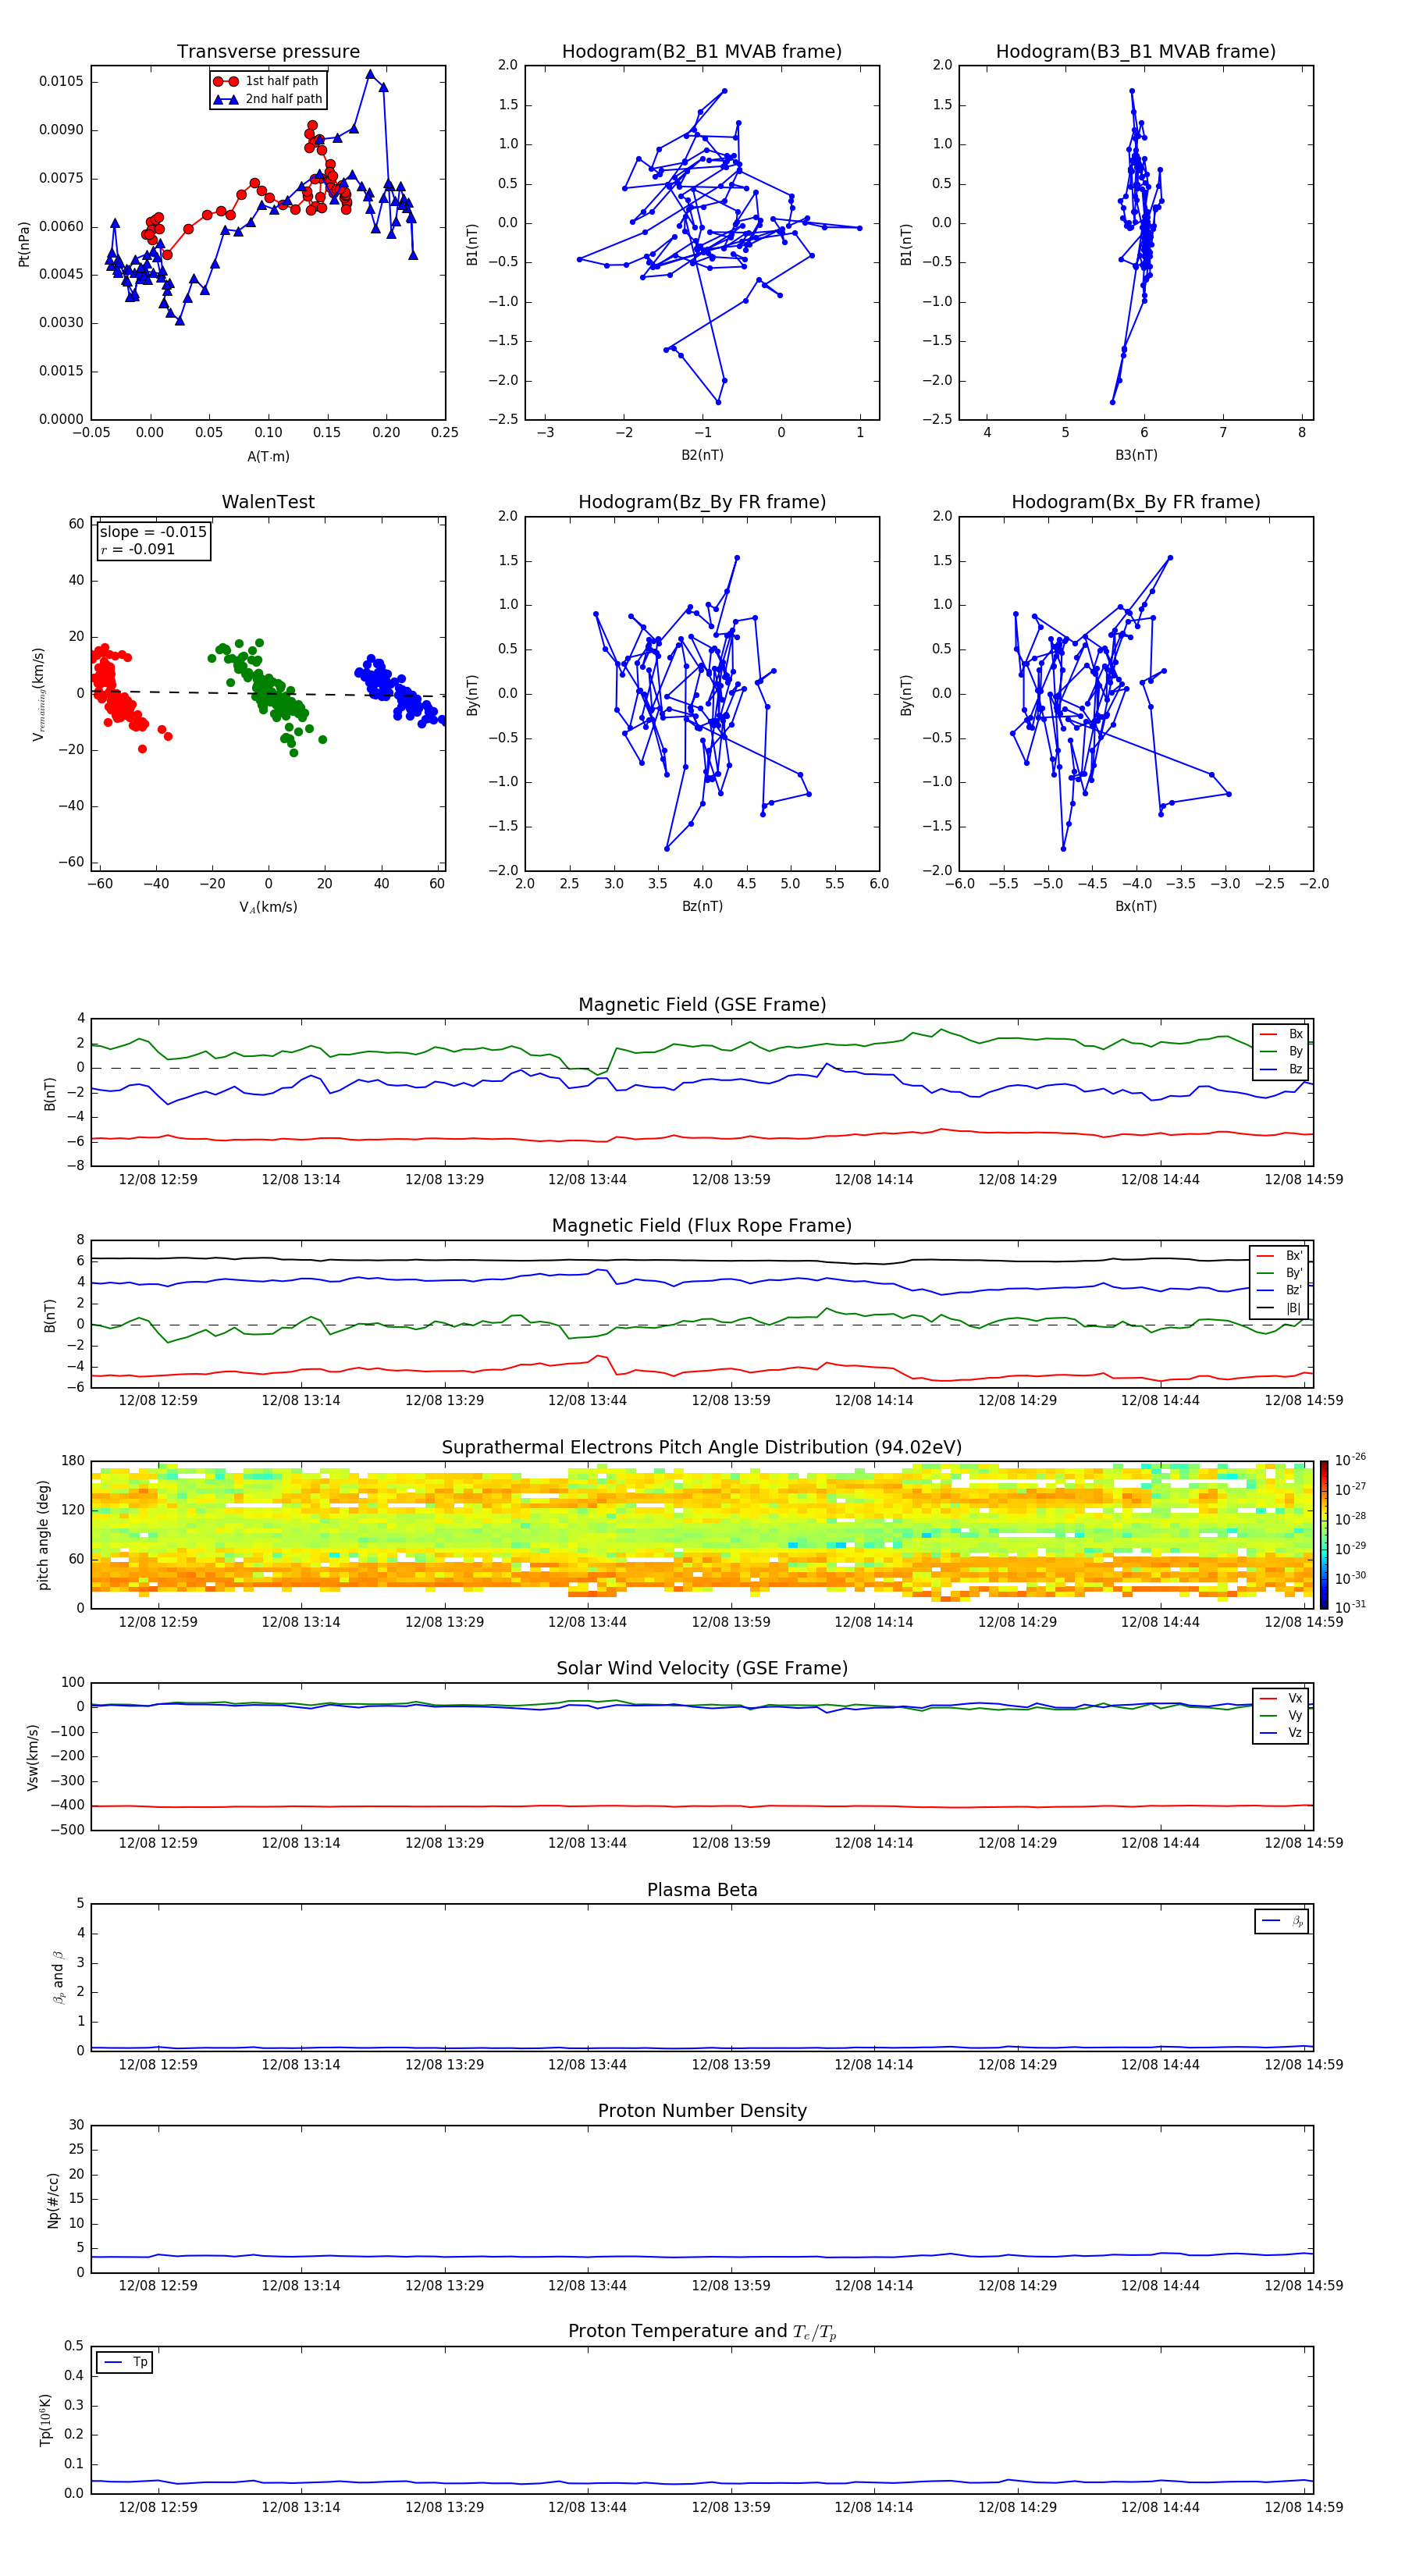The image size is (1405, 2576).
Task: Click the "pitch angle (deg)" axis label
Action: 43,1535
